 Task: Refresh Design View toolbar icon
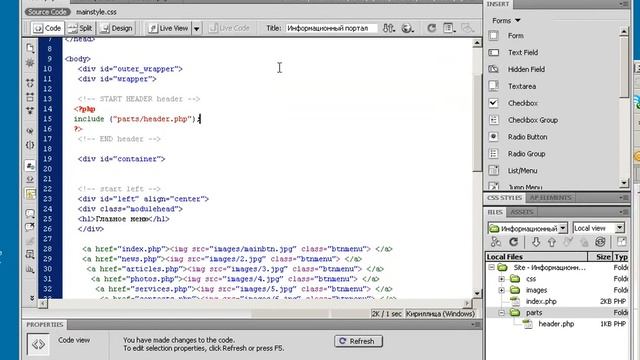tap(431, 28)
